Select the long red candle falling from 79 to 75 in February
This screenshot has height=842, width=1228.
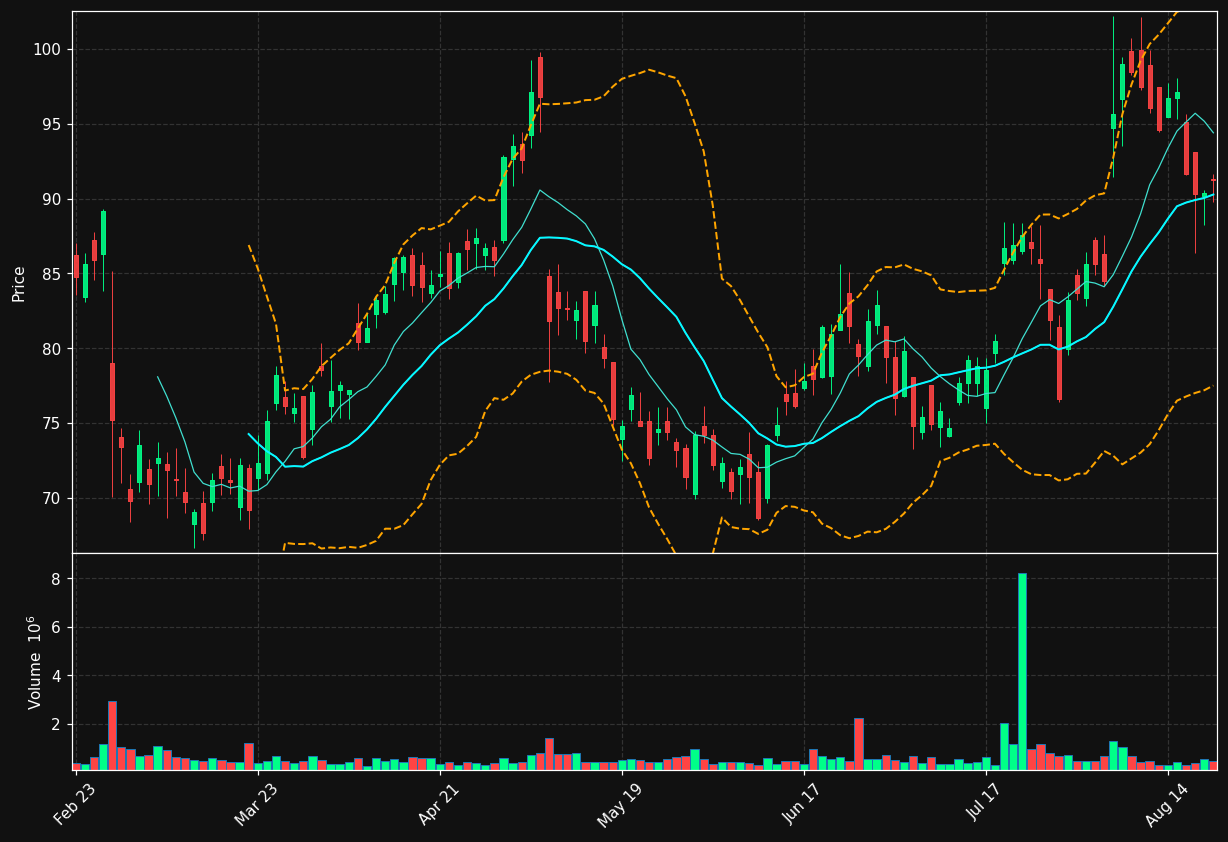tap(112, 392)
